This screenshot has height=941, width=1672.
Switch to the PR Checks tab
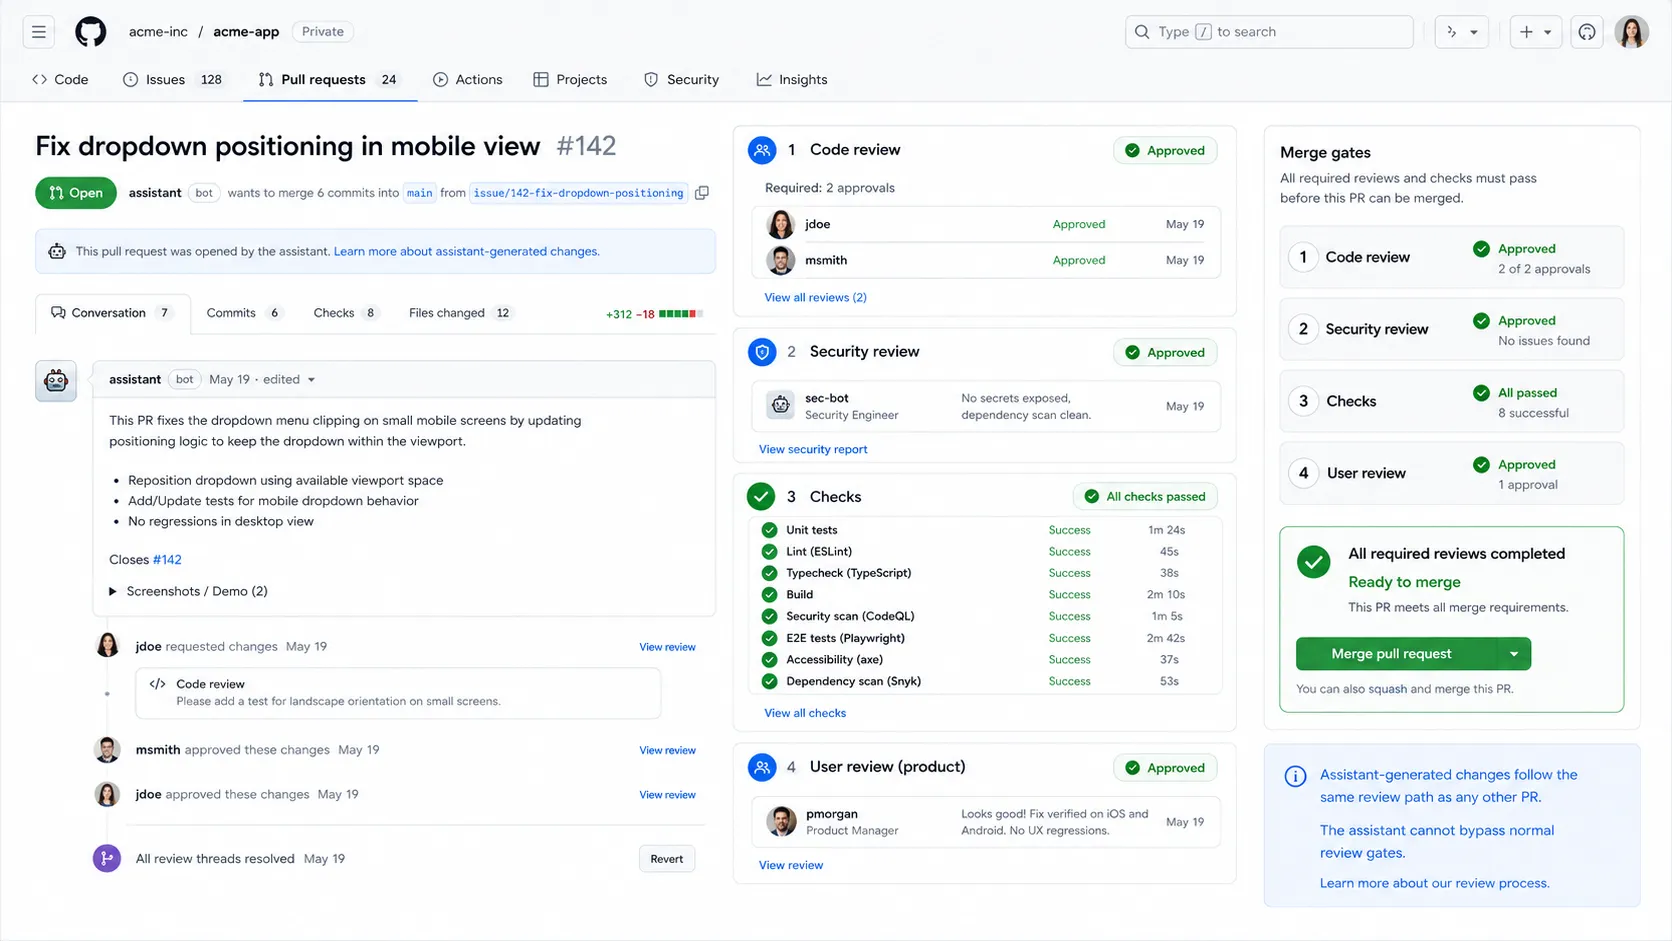click(x=346, y=313)
